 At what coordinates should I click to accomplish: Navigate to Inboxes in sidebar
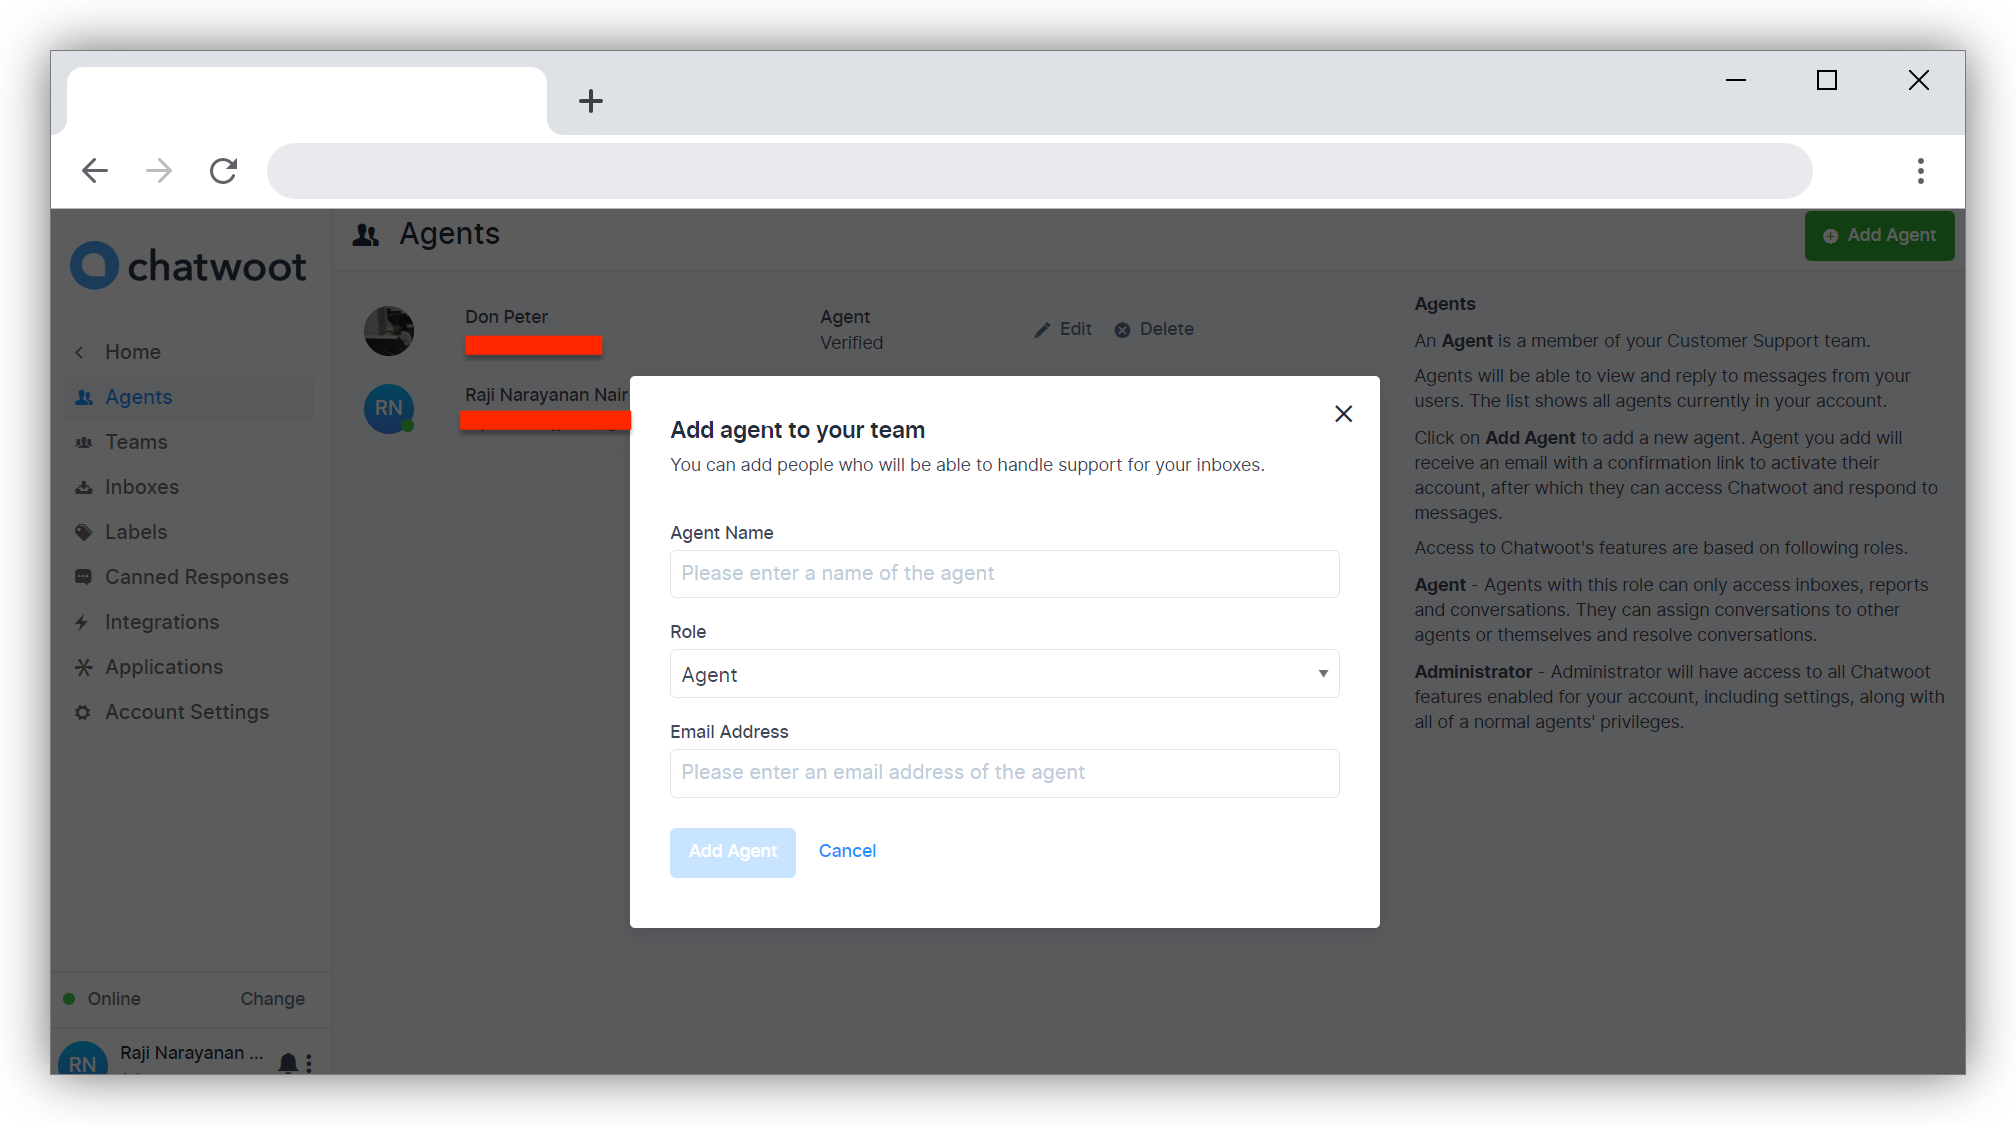[141, 486]
